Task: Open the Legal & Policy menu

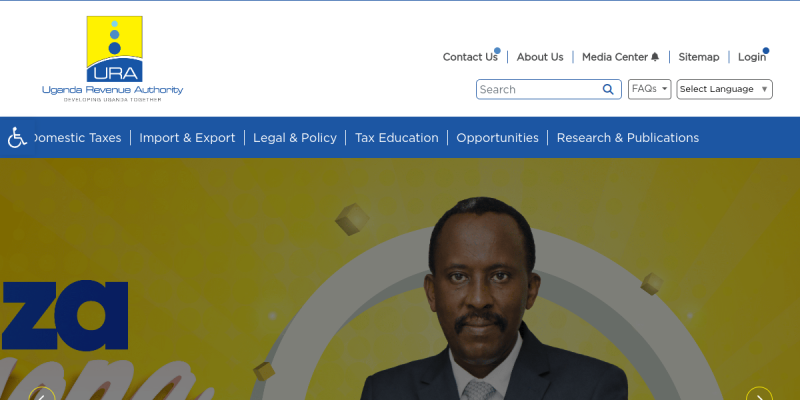Action: [295, 138]
